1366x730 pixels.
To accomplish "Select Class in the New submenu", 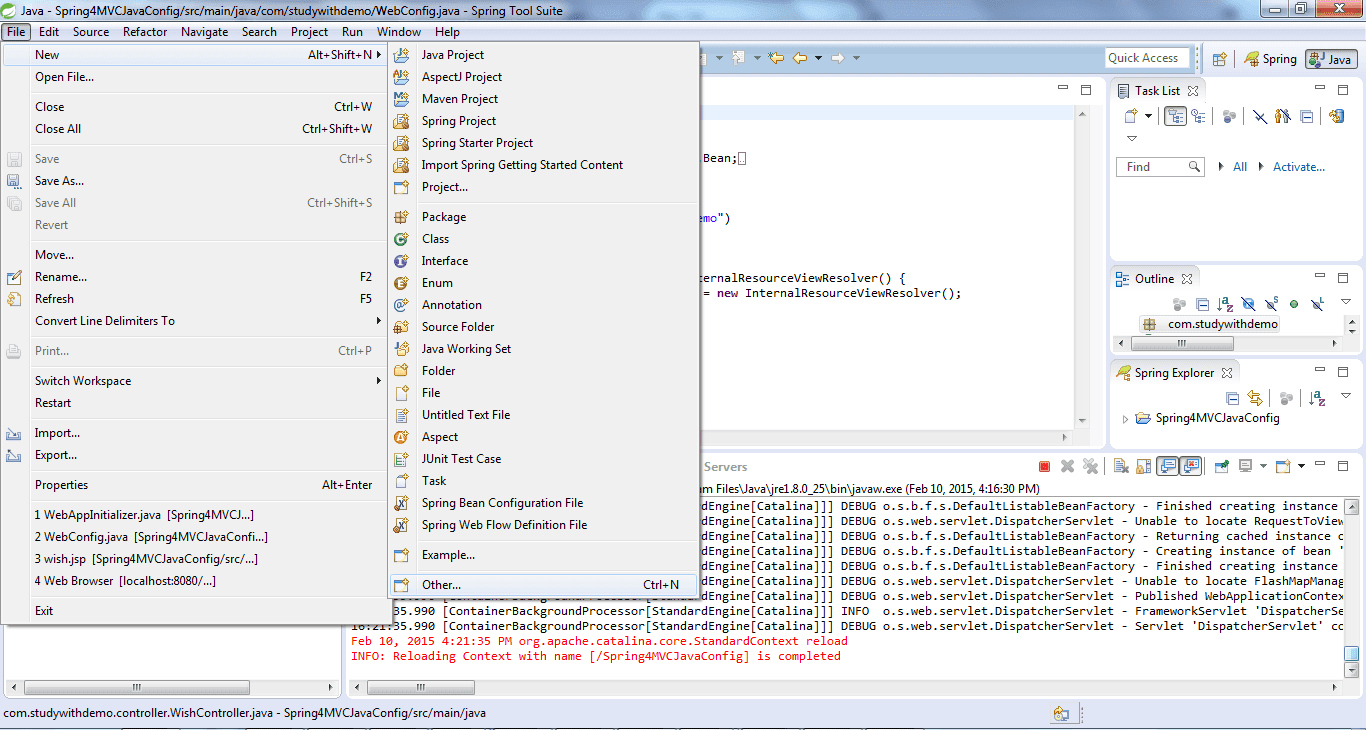I will (x=544, y=239).
